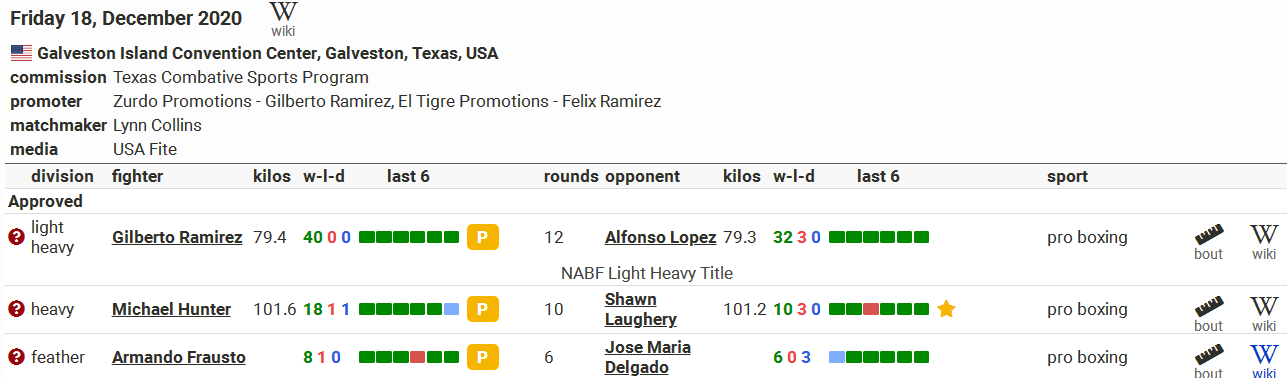Open Shawn Laughery profile link
The height and width of the screenshot is (378, 1287).
click(x=641, y=310)
